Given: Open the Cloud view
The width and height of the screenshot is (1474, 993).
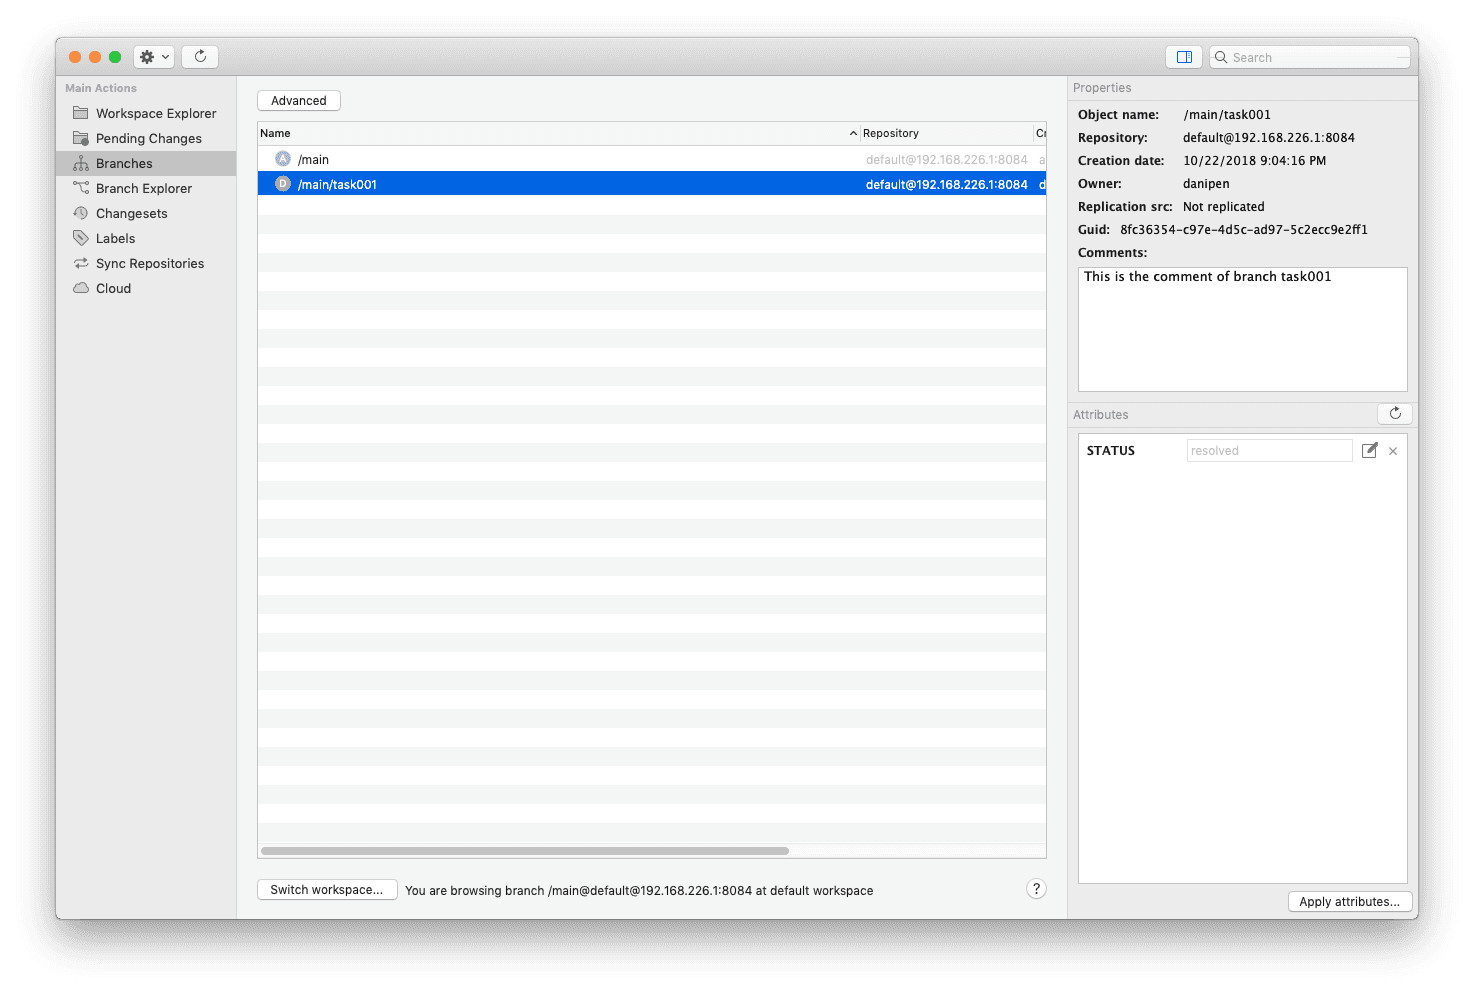Looking at the screenshot, I should pyautogui.click(x=111, y=288).
